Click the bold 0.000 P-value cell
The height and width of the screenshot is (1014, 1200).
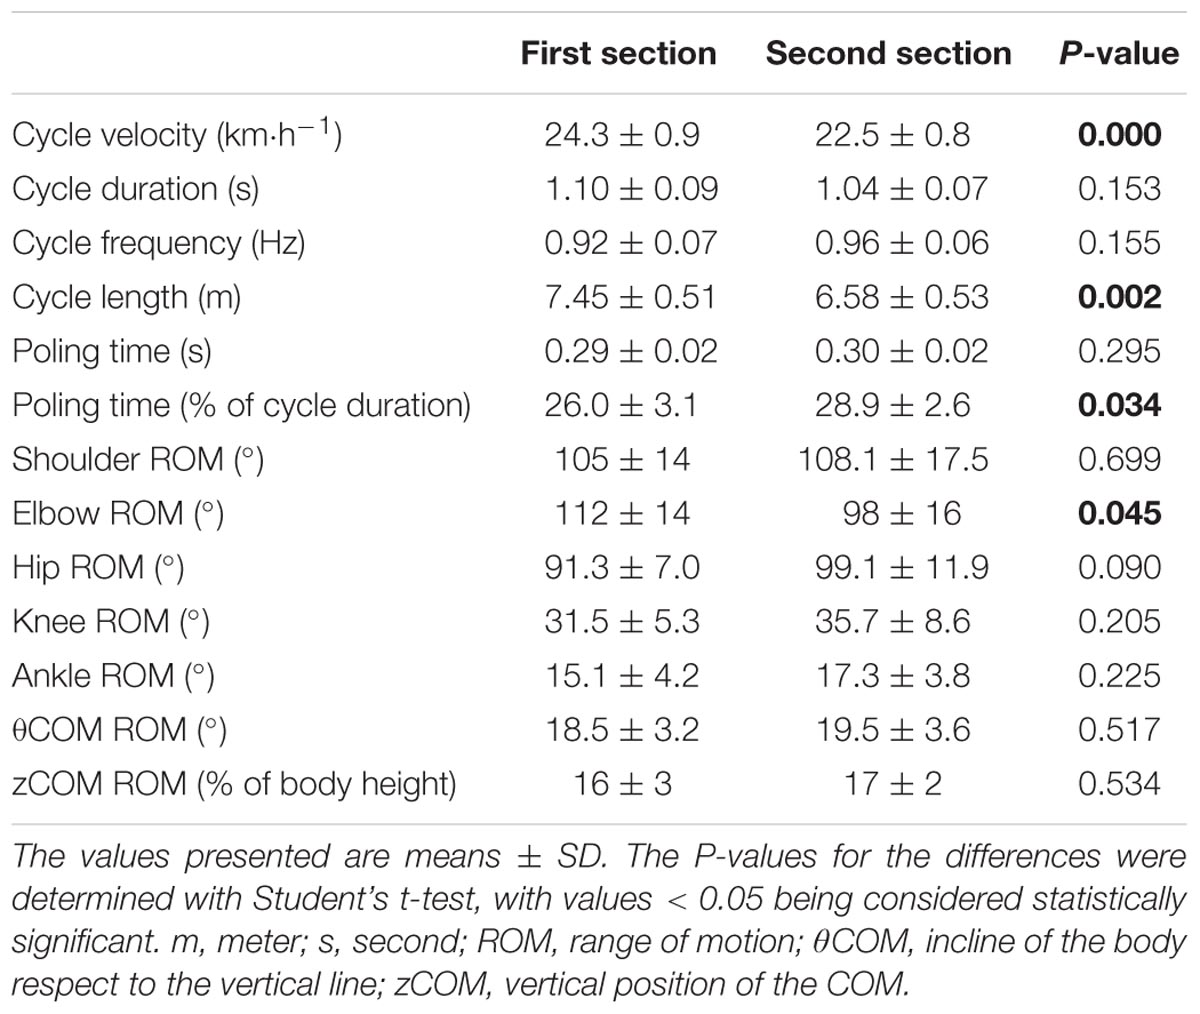coord(1119,135)
